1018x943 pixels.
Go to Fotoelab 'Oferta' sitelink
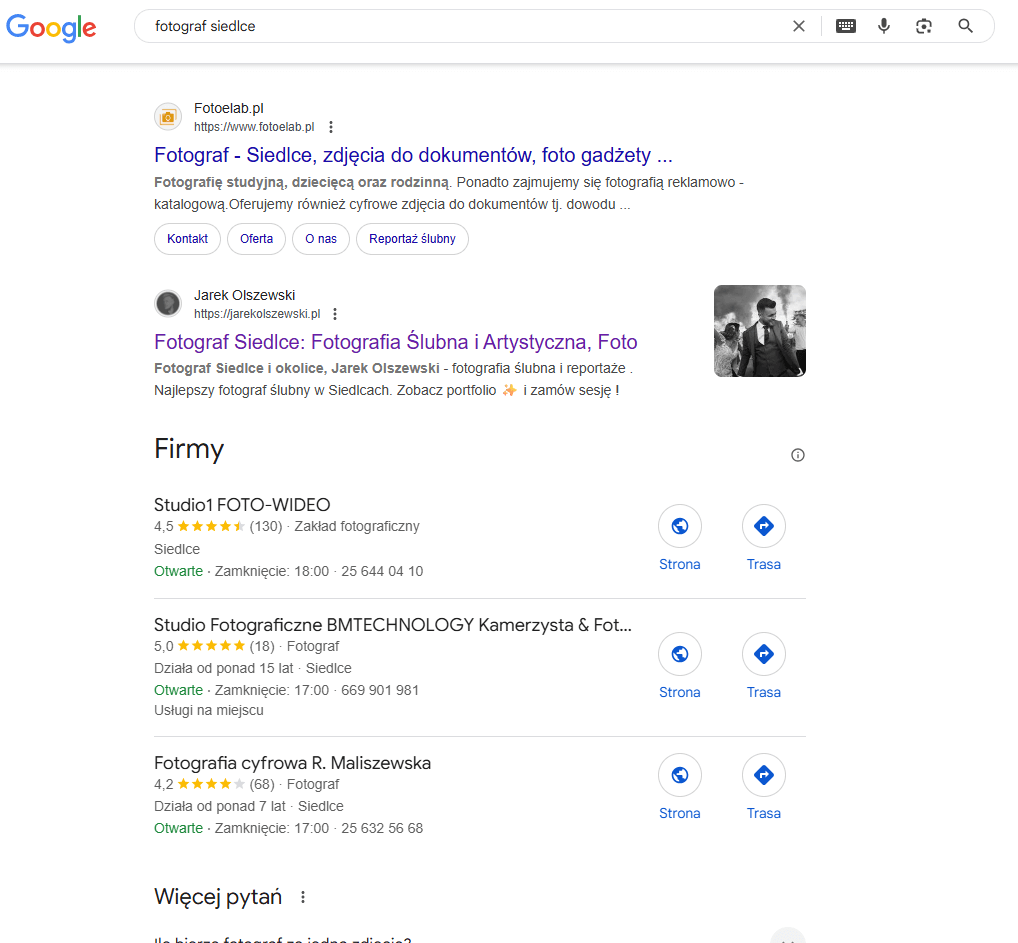256,239
